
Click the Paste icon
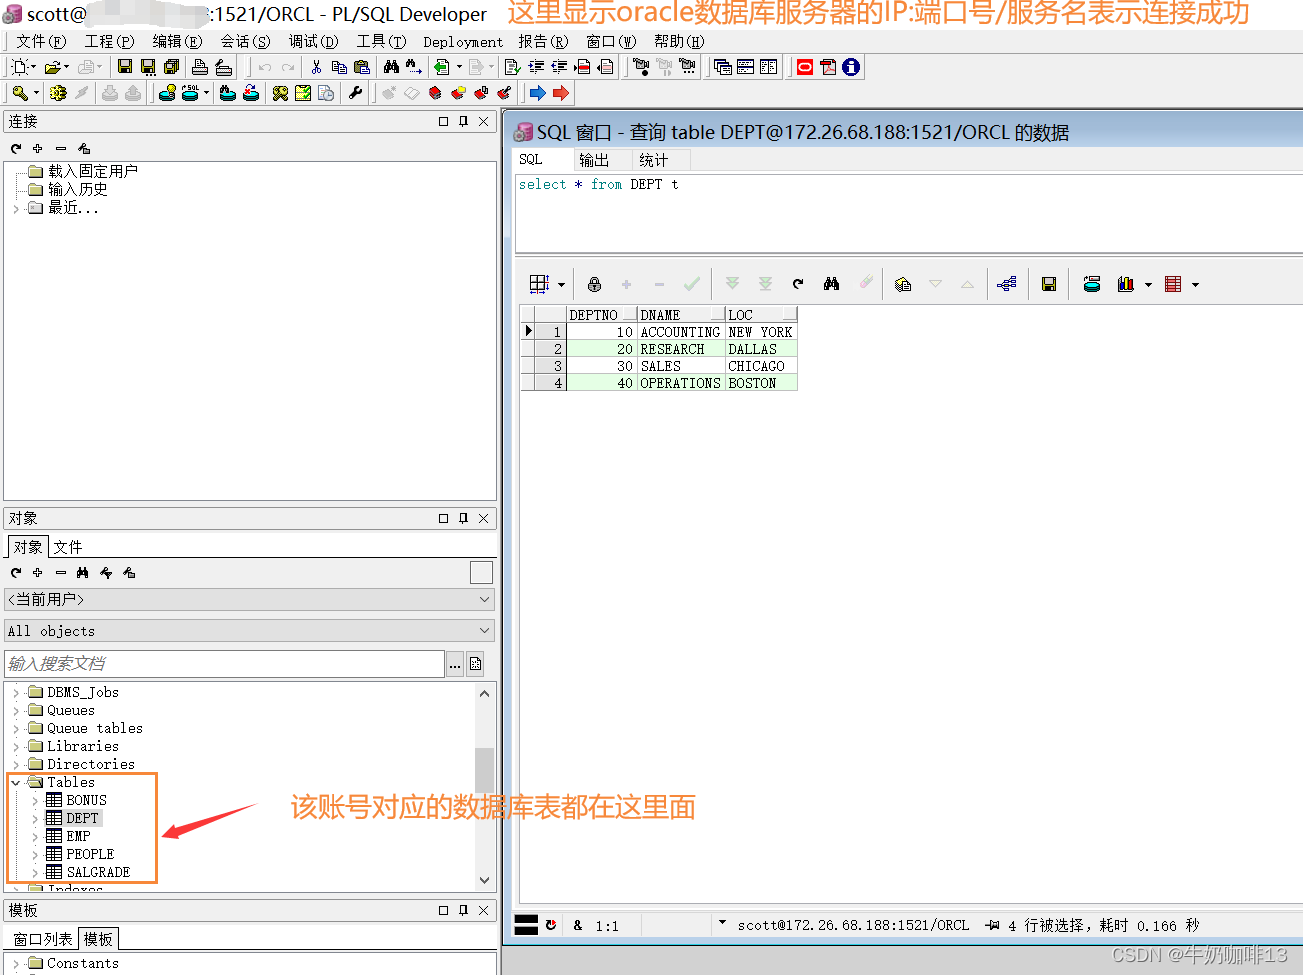pyautogui.click(x=362, y=67)
